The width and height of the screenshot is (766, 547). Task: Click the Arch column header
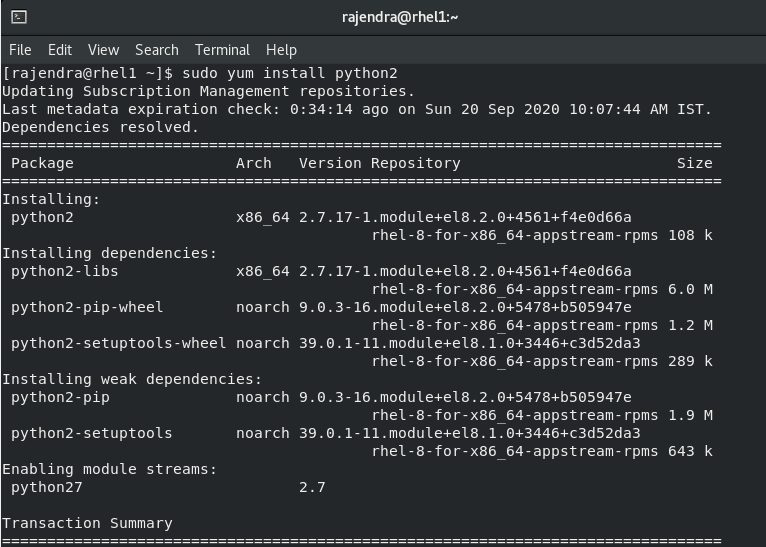(x=254, y=163)
